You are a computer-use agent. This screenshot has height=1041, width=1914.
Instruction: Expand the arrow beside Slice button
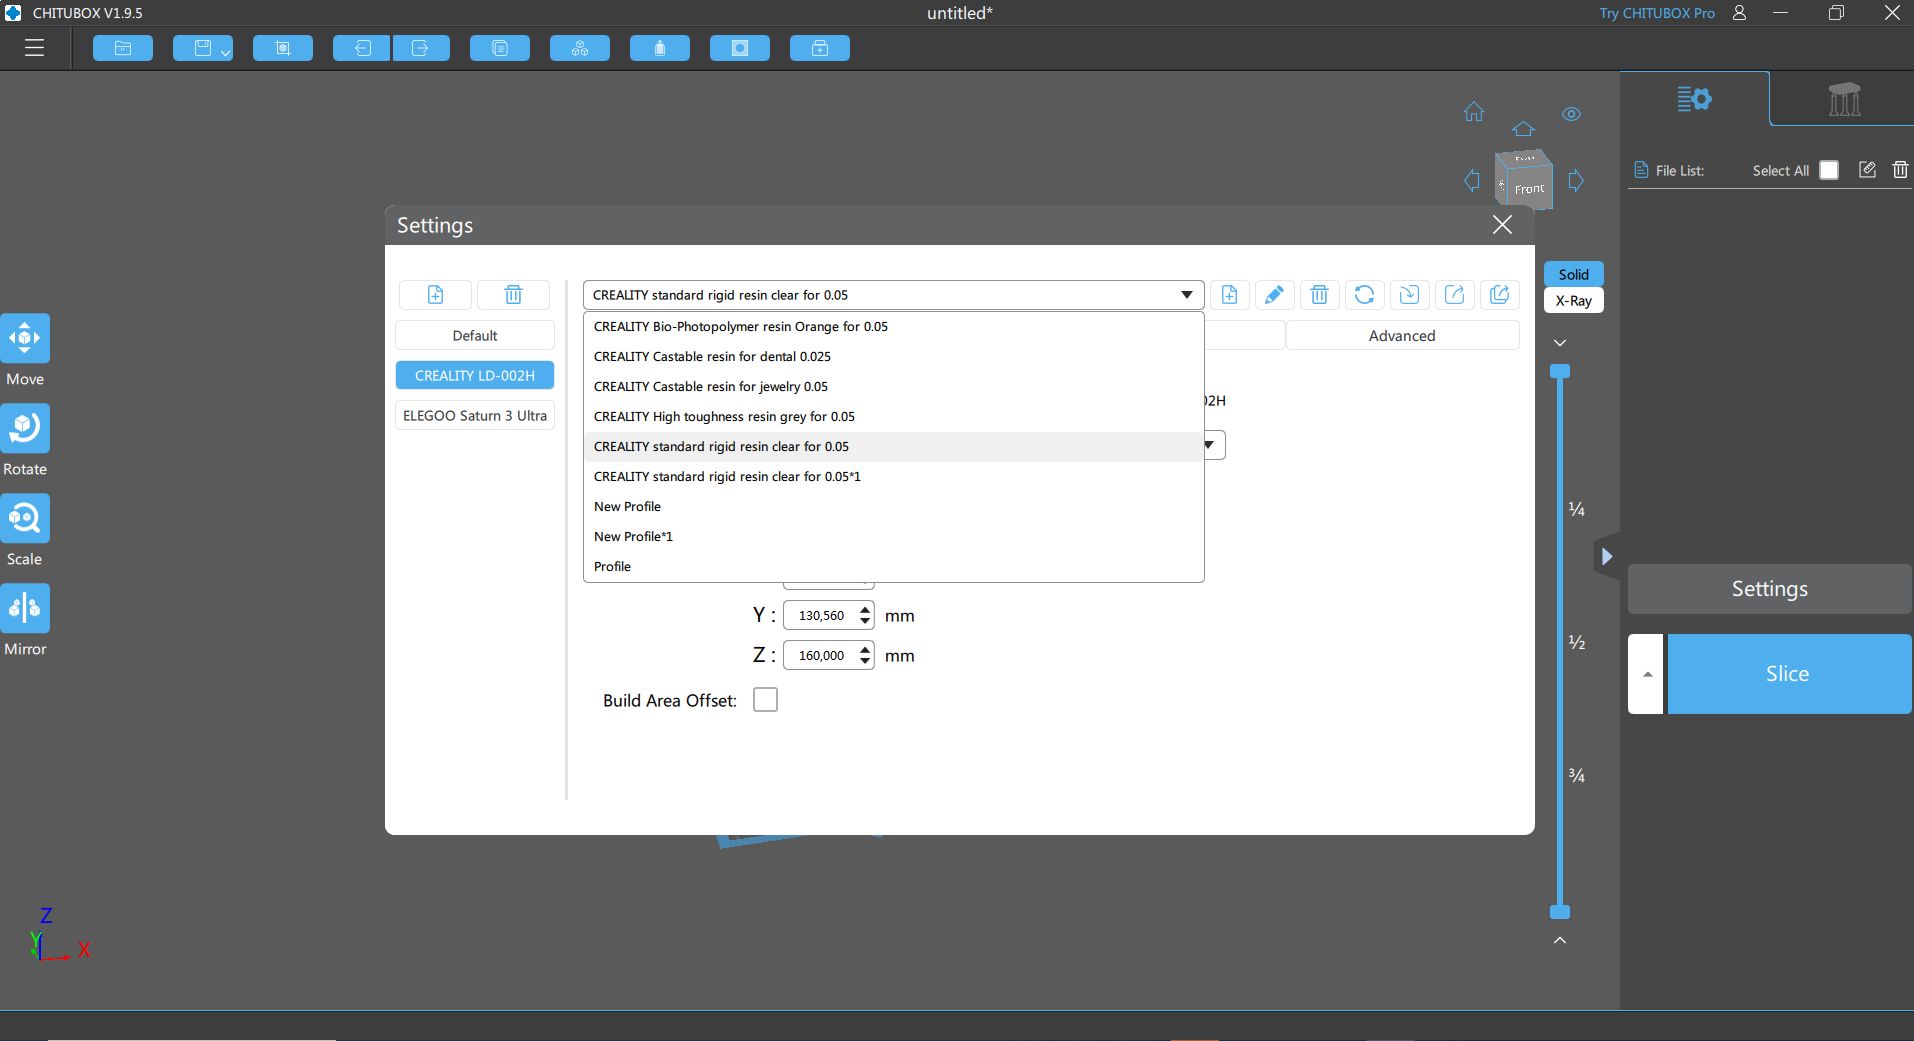point(1646,674)
